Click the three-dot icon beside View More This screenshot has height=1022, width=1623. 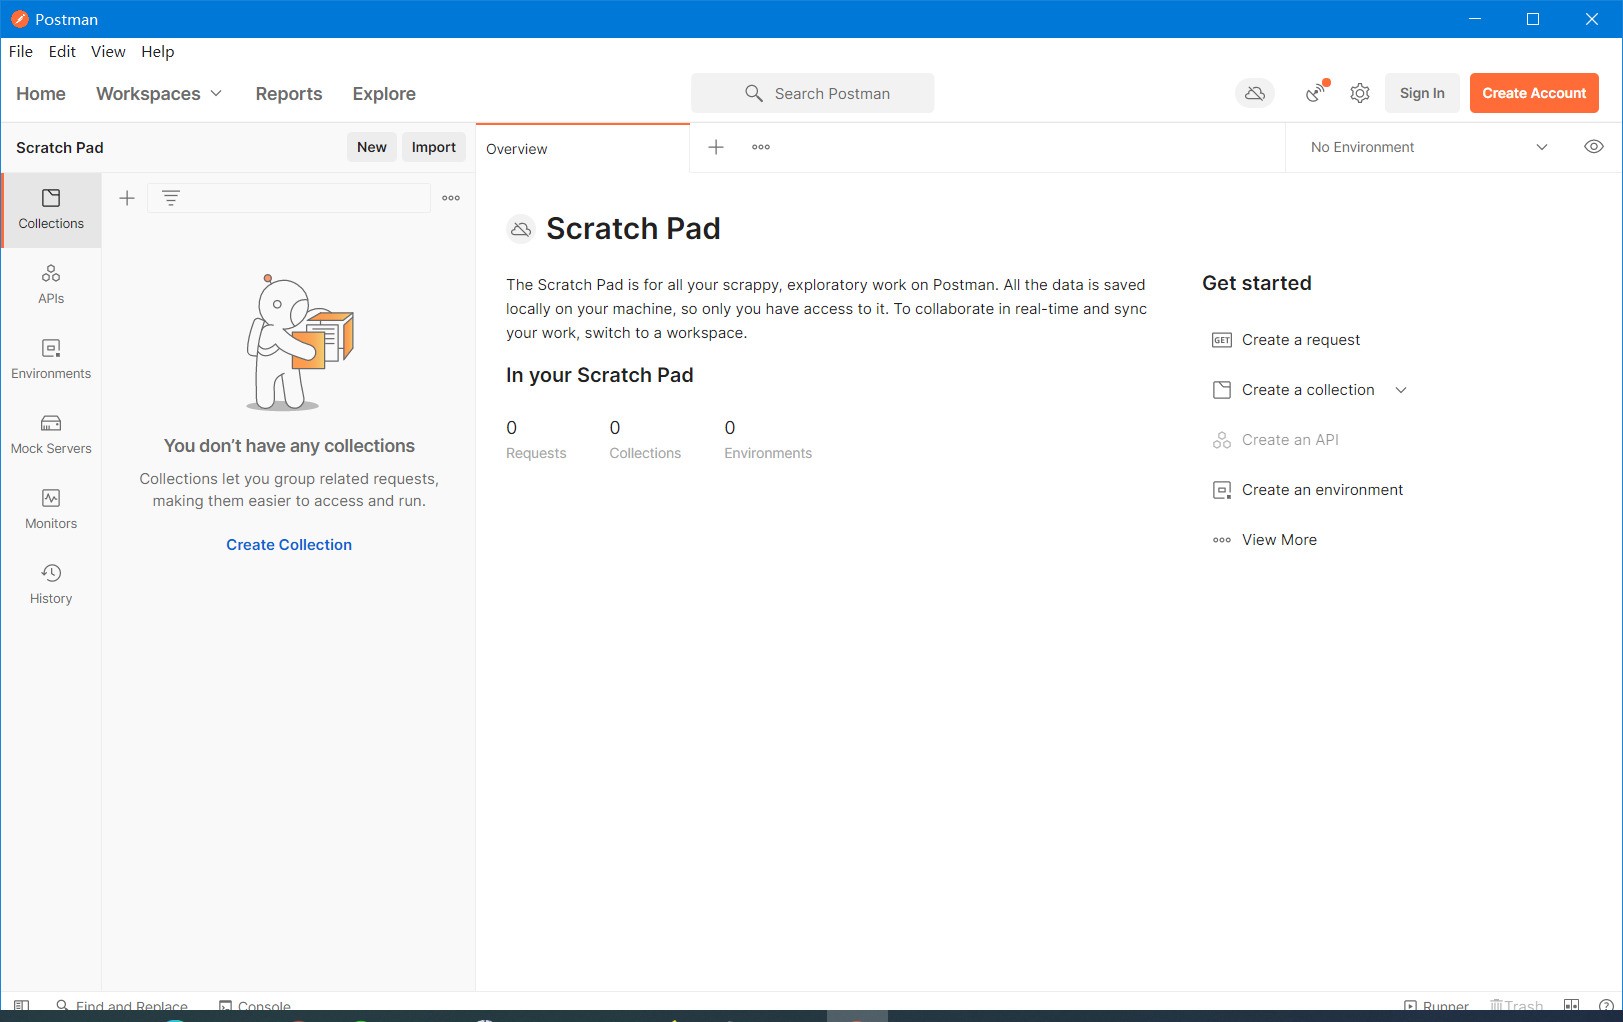coord(1222,540)
